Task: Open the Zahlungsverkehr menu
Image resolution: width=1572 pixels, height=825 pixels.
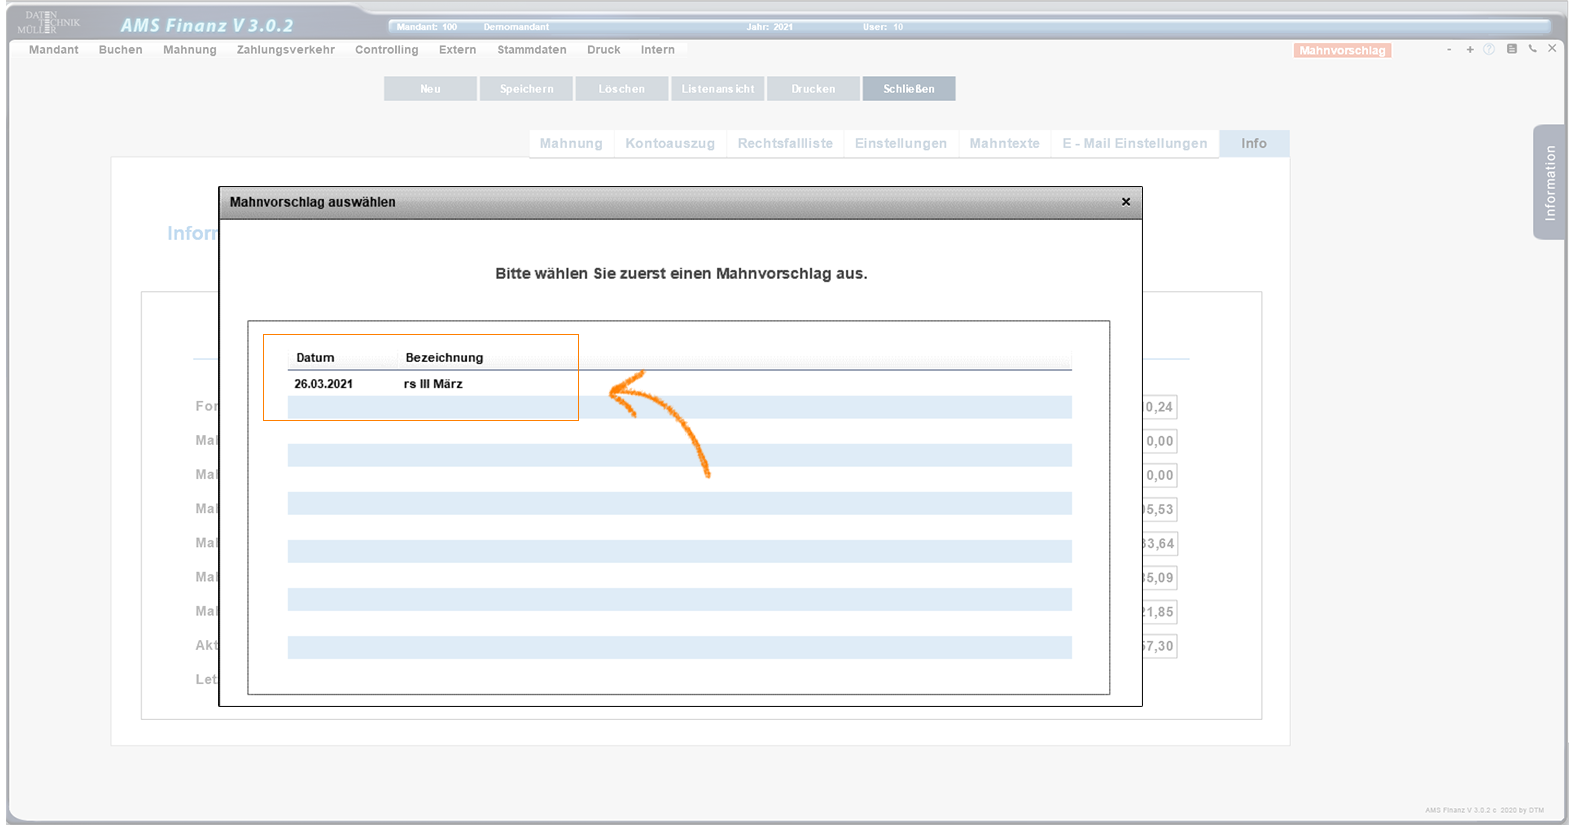Action: (286, 50)
